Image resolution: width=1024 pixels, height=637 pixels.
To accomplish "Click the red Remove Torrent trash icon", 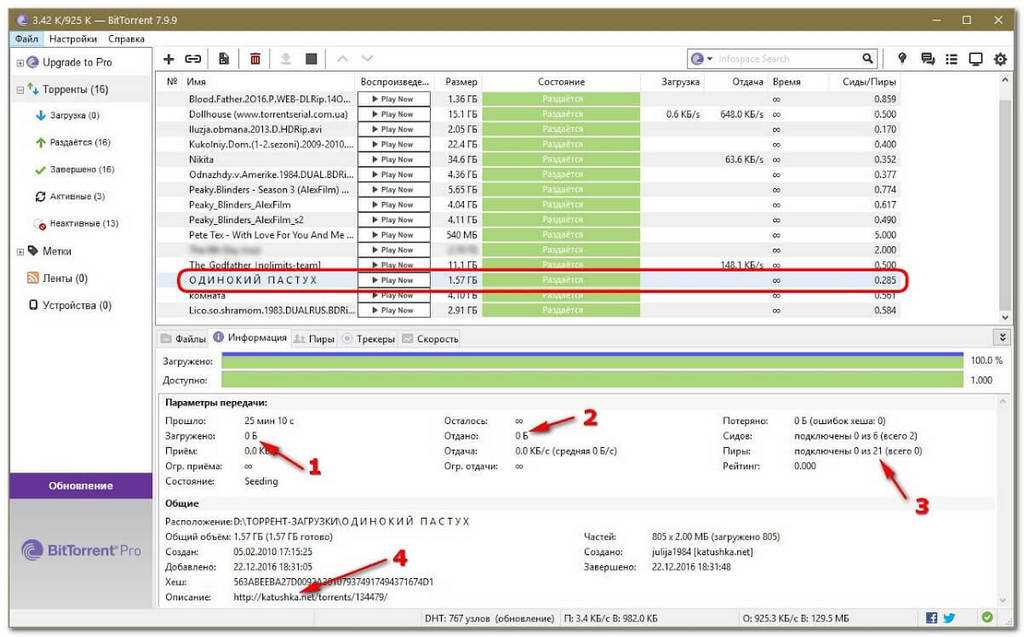I will (x=255, y=59).
